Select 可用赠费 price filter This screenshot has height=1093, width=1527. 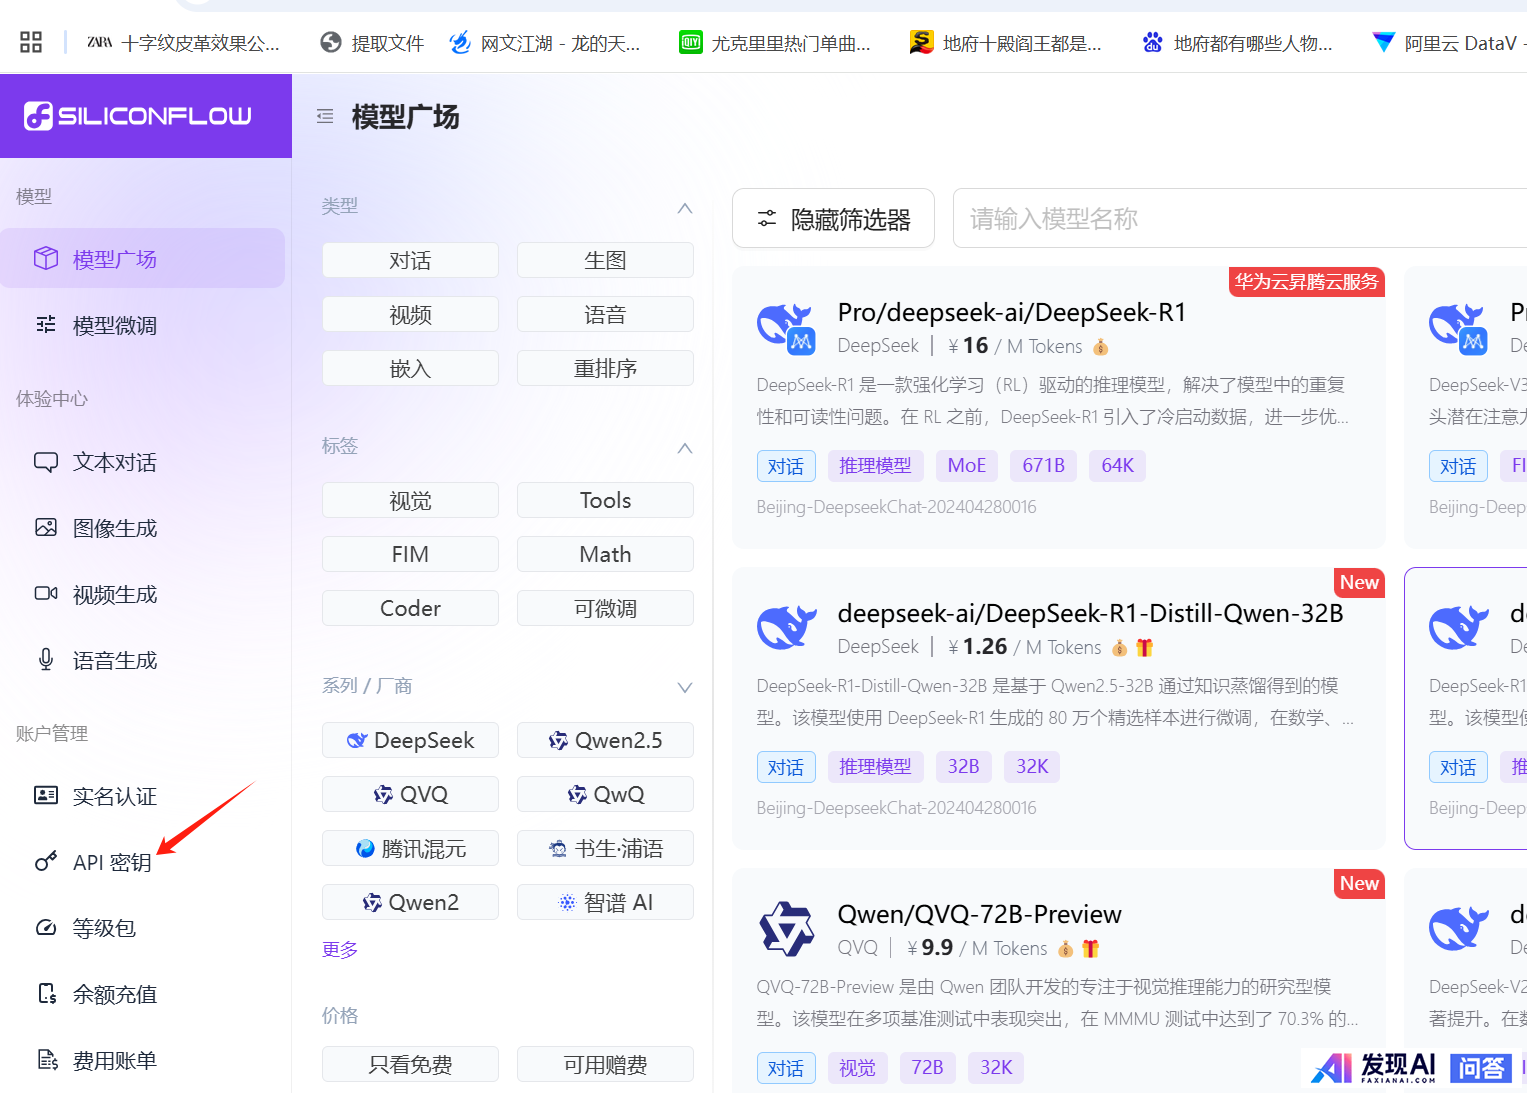[x=605, y=1064]
